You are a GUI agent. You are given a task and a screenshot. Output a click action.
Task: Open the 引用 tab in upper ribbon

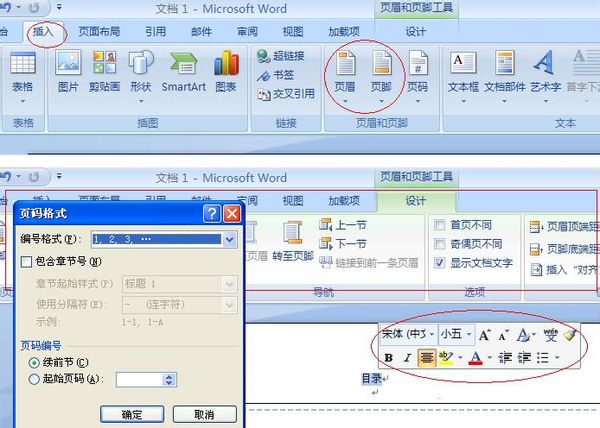tap(155, 31)
